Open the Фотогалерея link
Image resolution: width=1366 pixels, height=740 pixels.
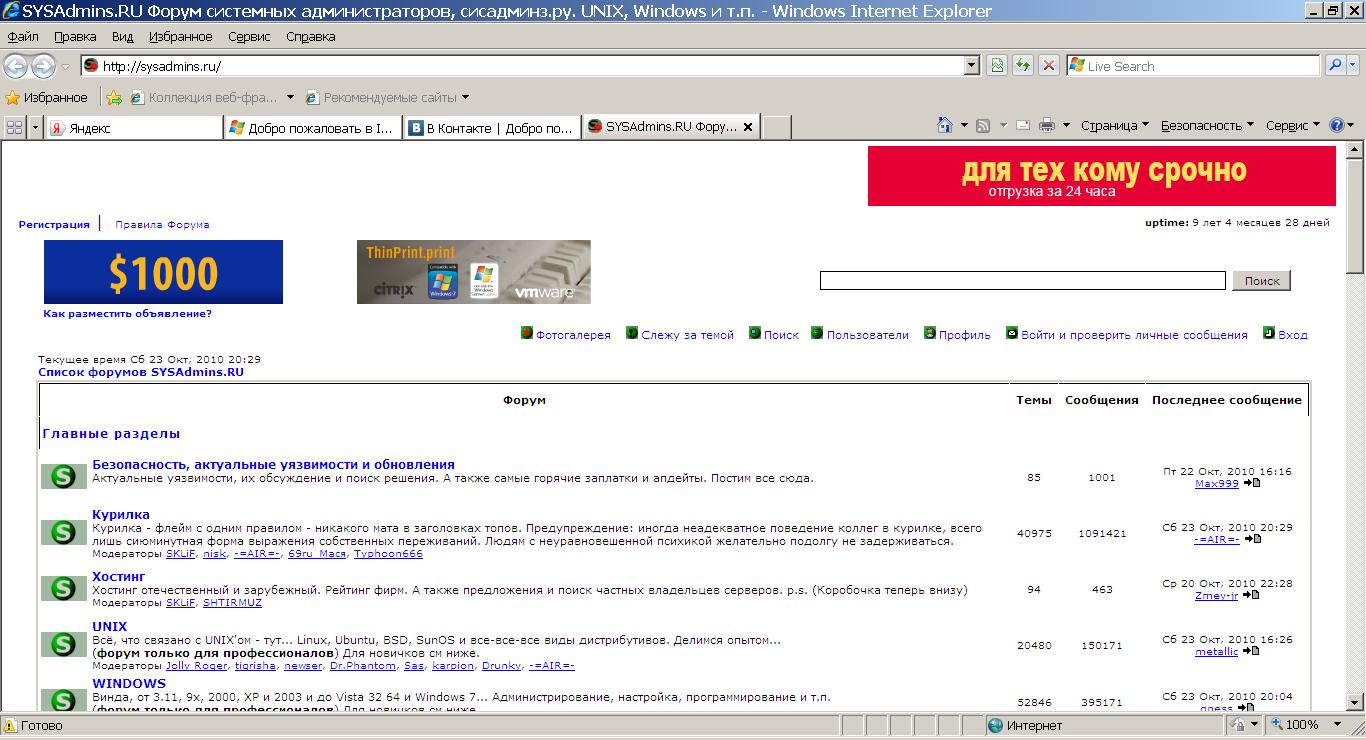pos(573,335)
